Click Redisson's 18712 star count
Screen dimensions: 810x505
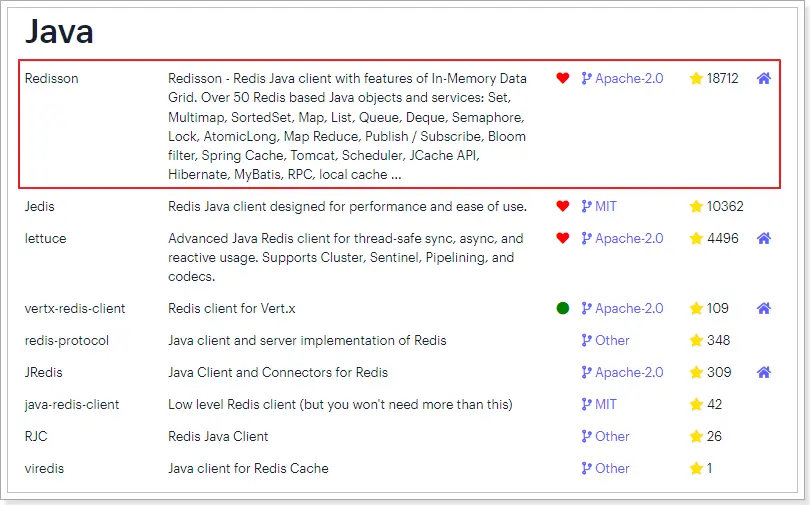pyautogui.click(x=723, y=78)
